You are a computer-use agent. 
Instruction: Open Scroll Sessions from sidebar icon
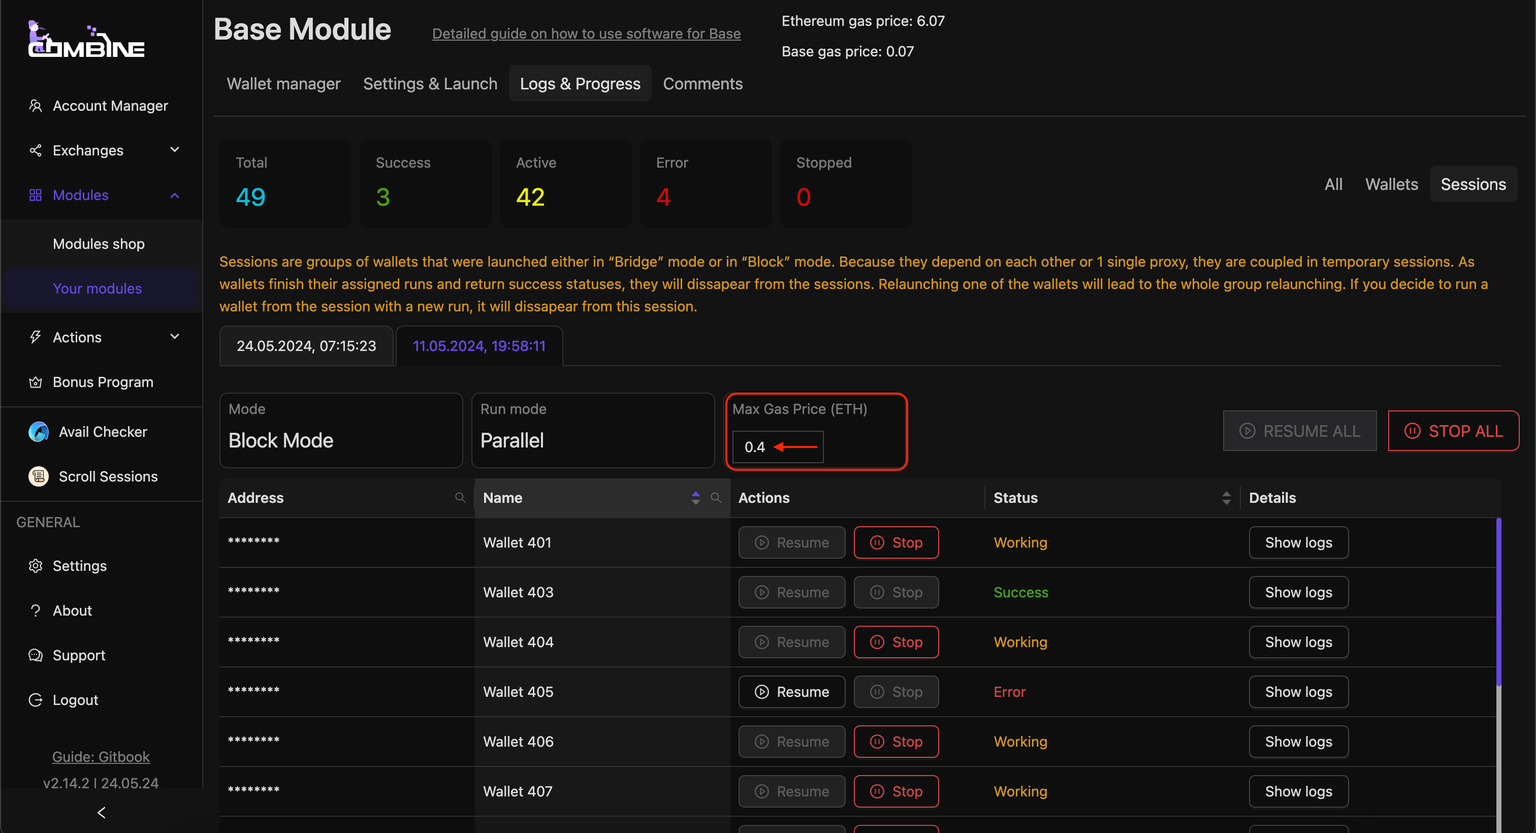pos(39,477)
